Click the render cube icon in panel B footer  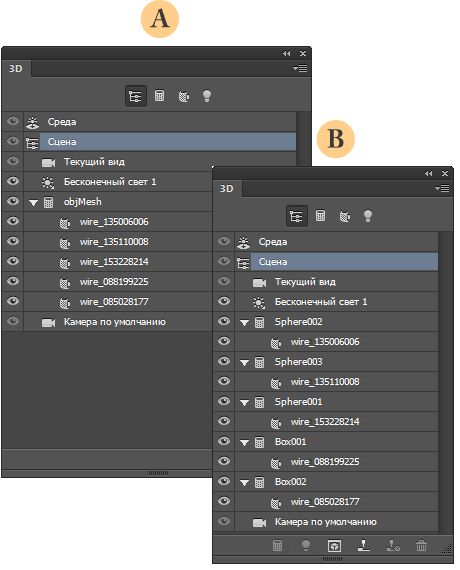click(x=334, y=546)
